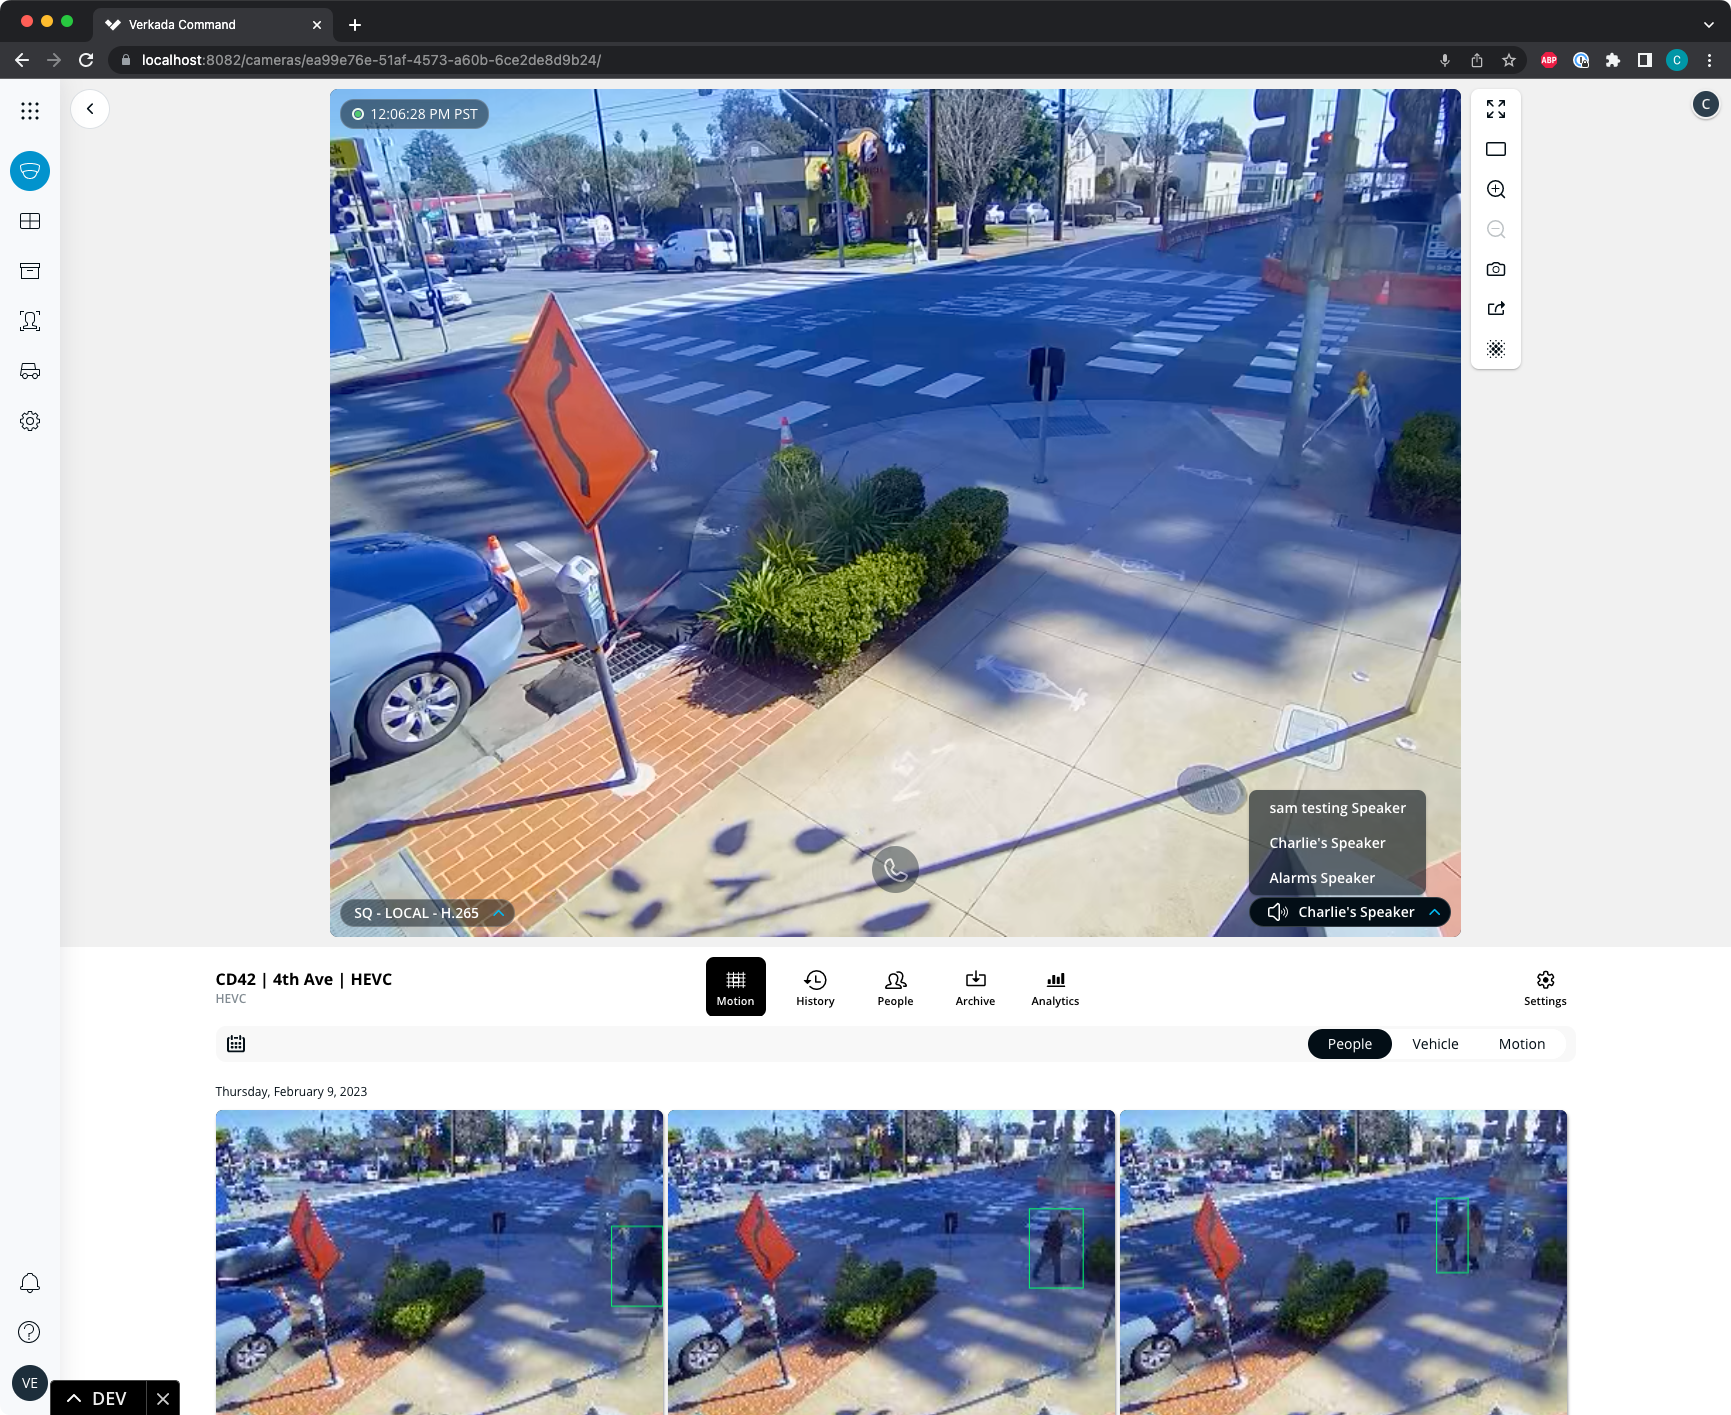The image size is (1731, 1415).
Task: Open the browser three-dot menu
Action: coord(1710,60)
